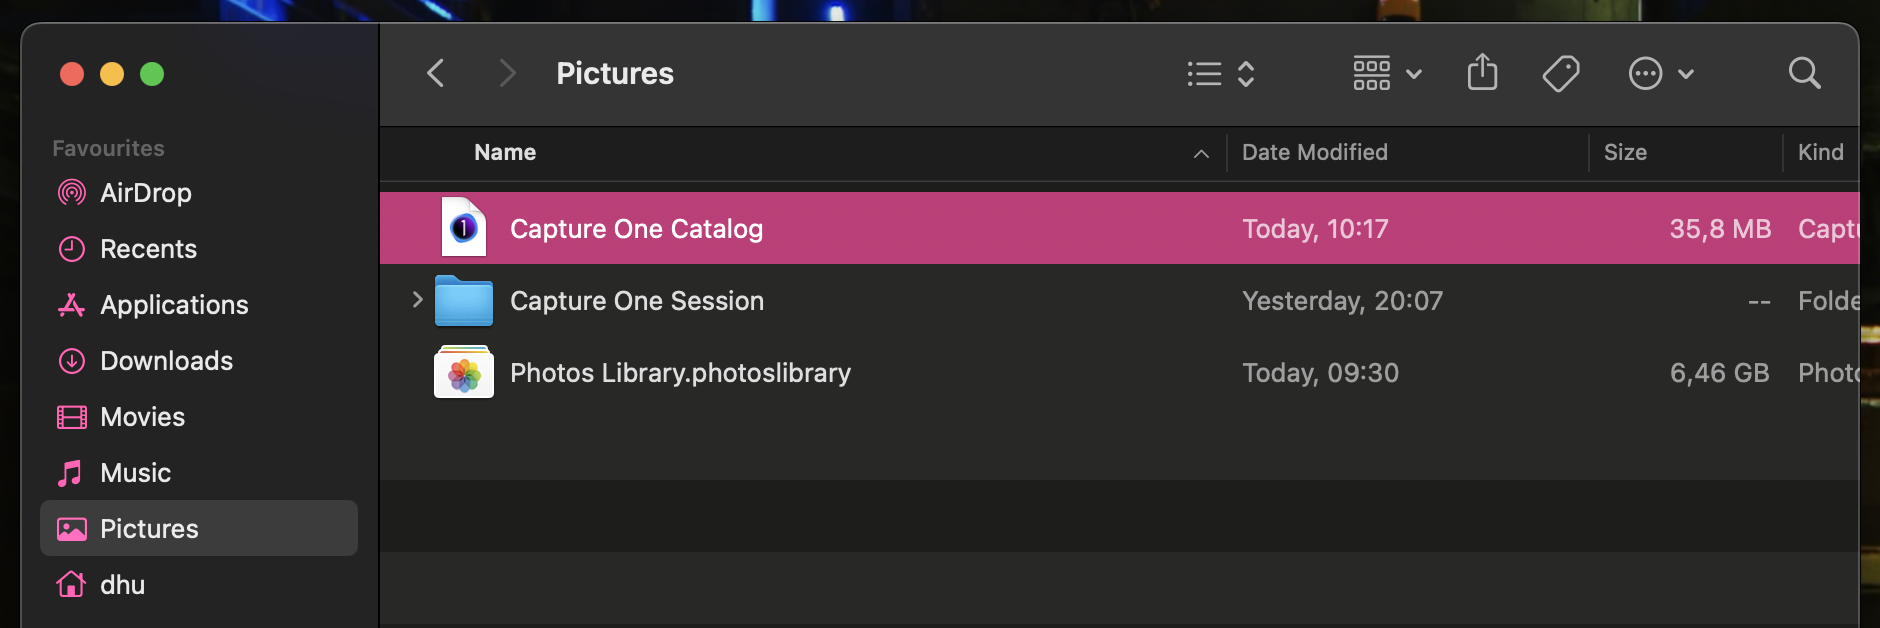Sort by the Name column header
Screen dimensions: 1880x628
pyautogui.click(x=505, y=152)
